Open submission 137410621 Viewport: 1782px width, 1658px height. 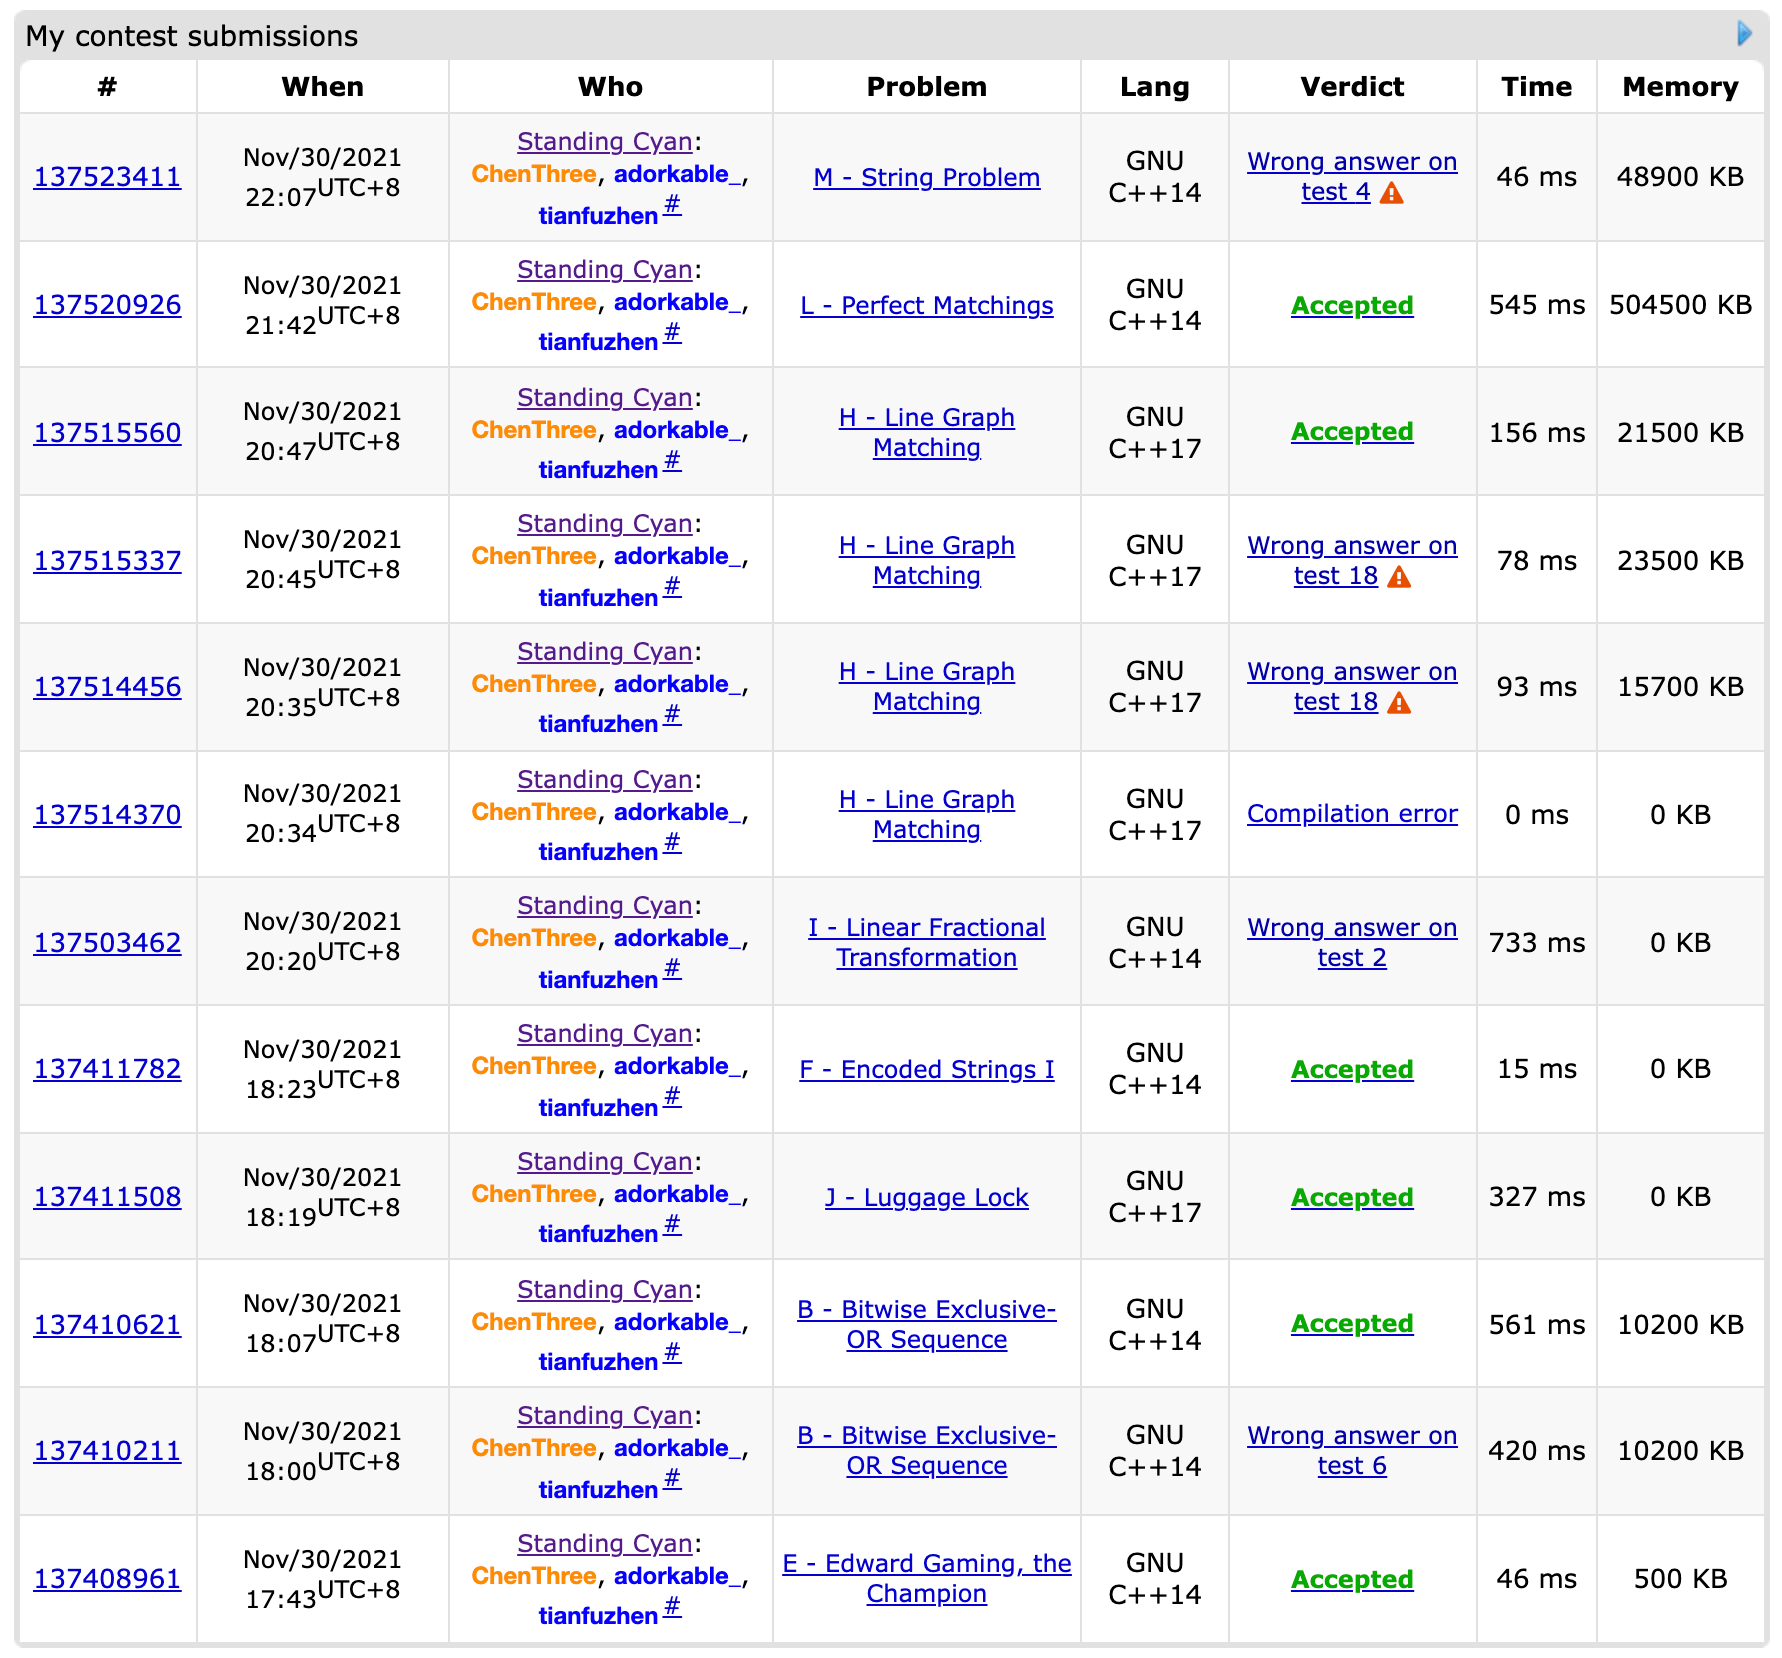[107, 1325]
